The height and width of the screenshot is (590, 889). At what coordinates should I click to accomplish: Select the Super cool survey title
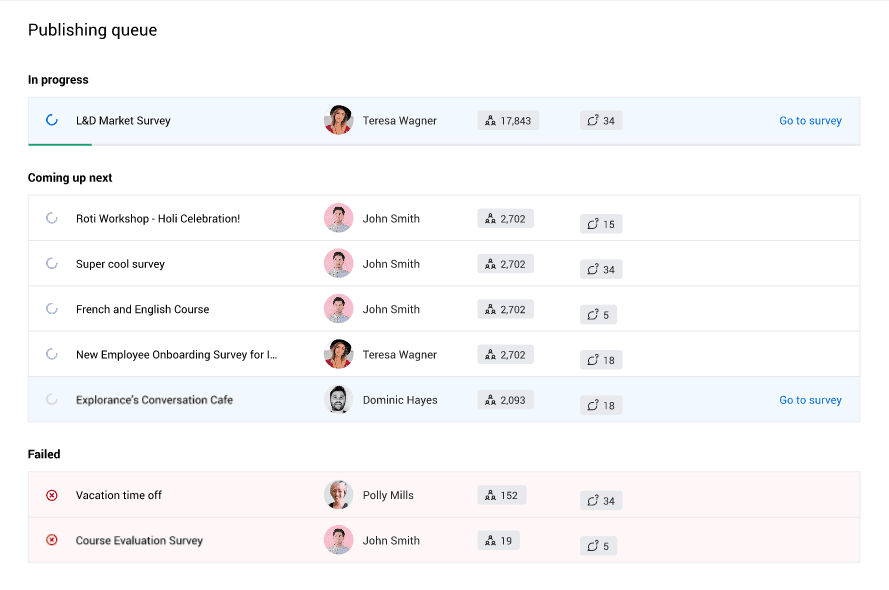120,264
